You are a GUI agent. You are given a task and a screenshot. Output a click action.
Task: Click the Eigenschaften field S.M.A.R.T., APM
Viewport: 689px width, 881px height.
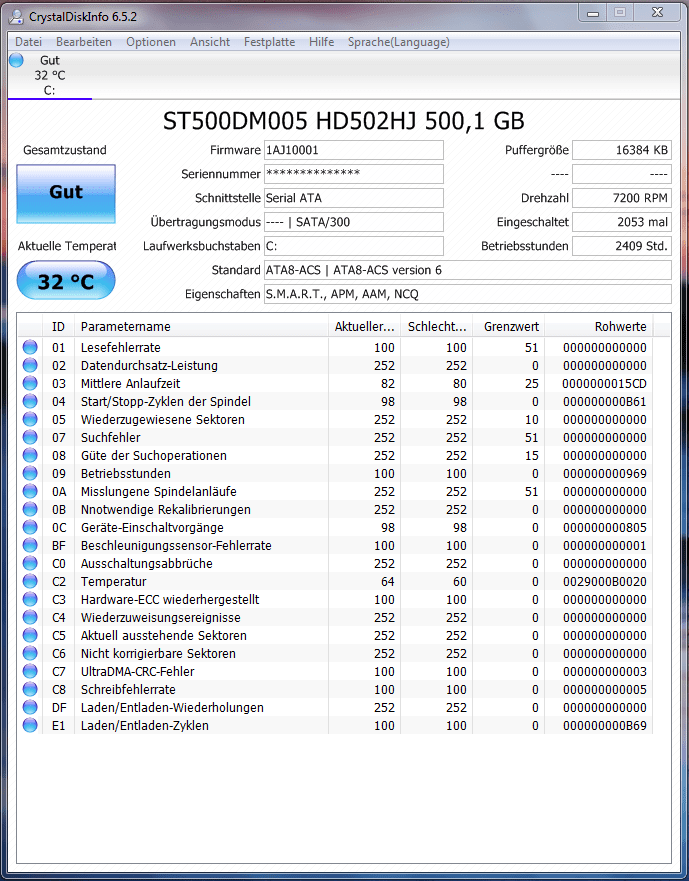pos(468,294)
